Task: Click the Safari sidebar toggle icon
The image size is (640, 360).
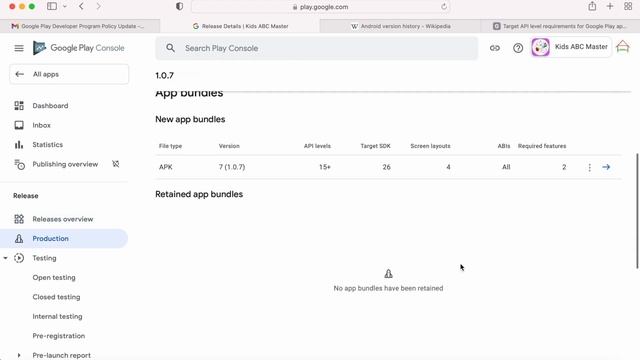Action: (52, 7)
